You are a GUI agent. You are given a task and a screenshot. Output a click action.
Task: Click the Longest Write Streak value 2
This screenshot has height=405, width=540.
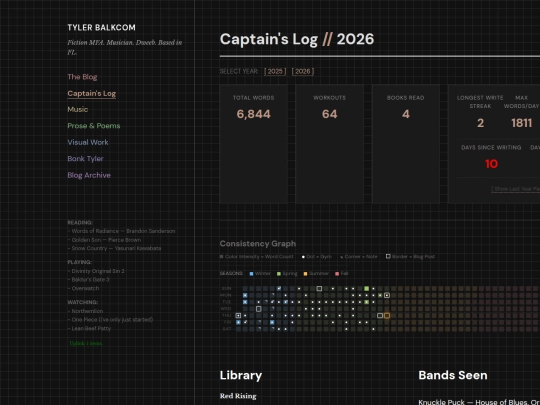(x=480, y=123)
